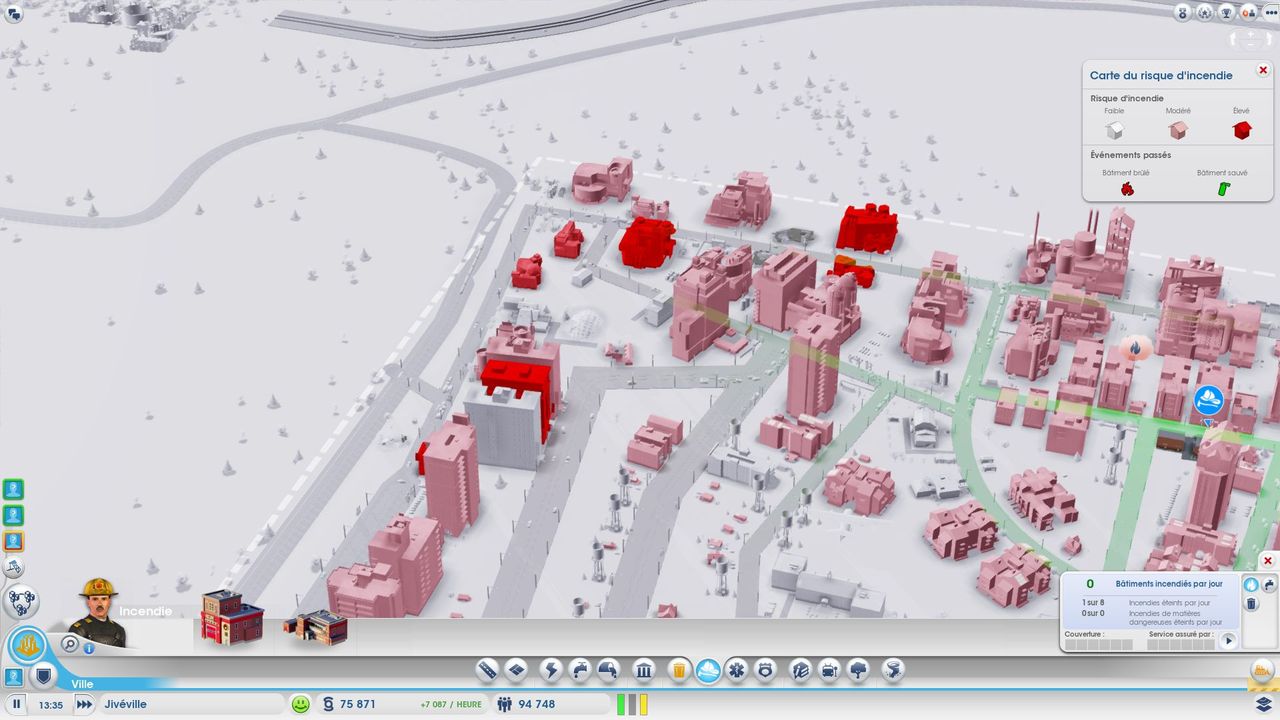Open the Water faucet menu in the toolbar
Viewport: 1280px width, 720px height.
(x=580, y=670)
